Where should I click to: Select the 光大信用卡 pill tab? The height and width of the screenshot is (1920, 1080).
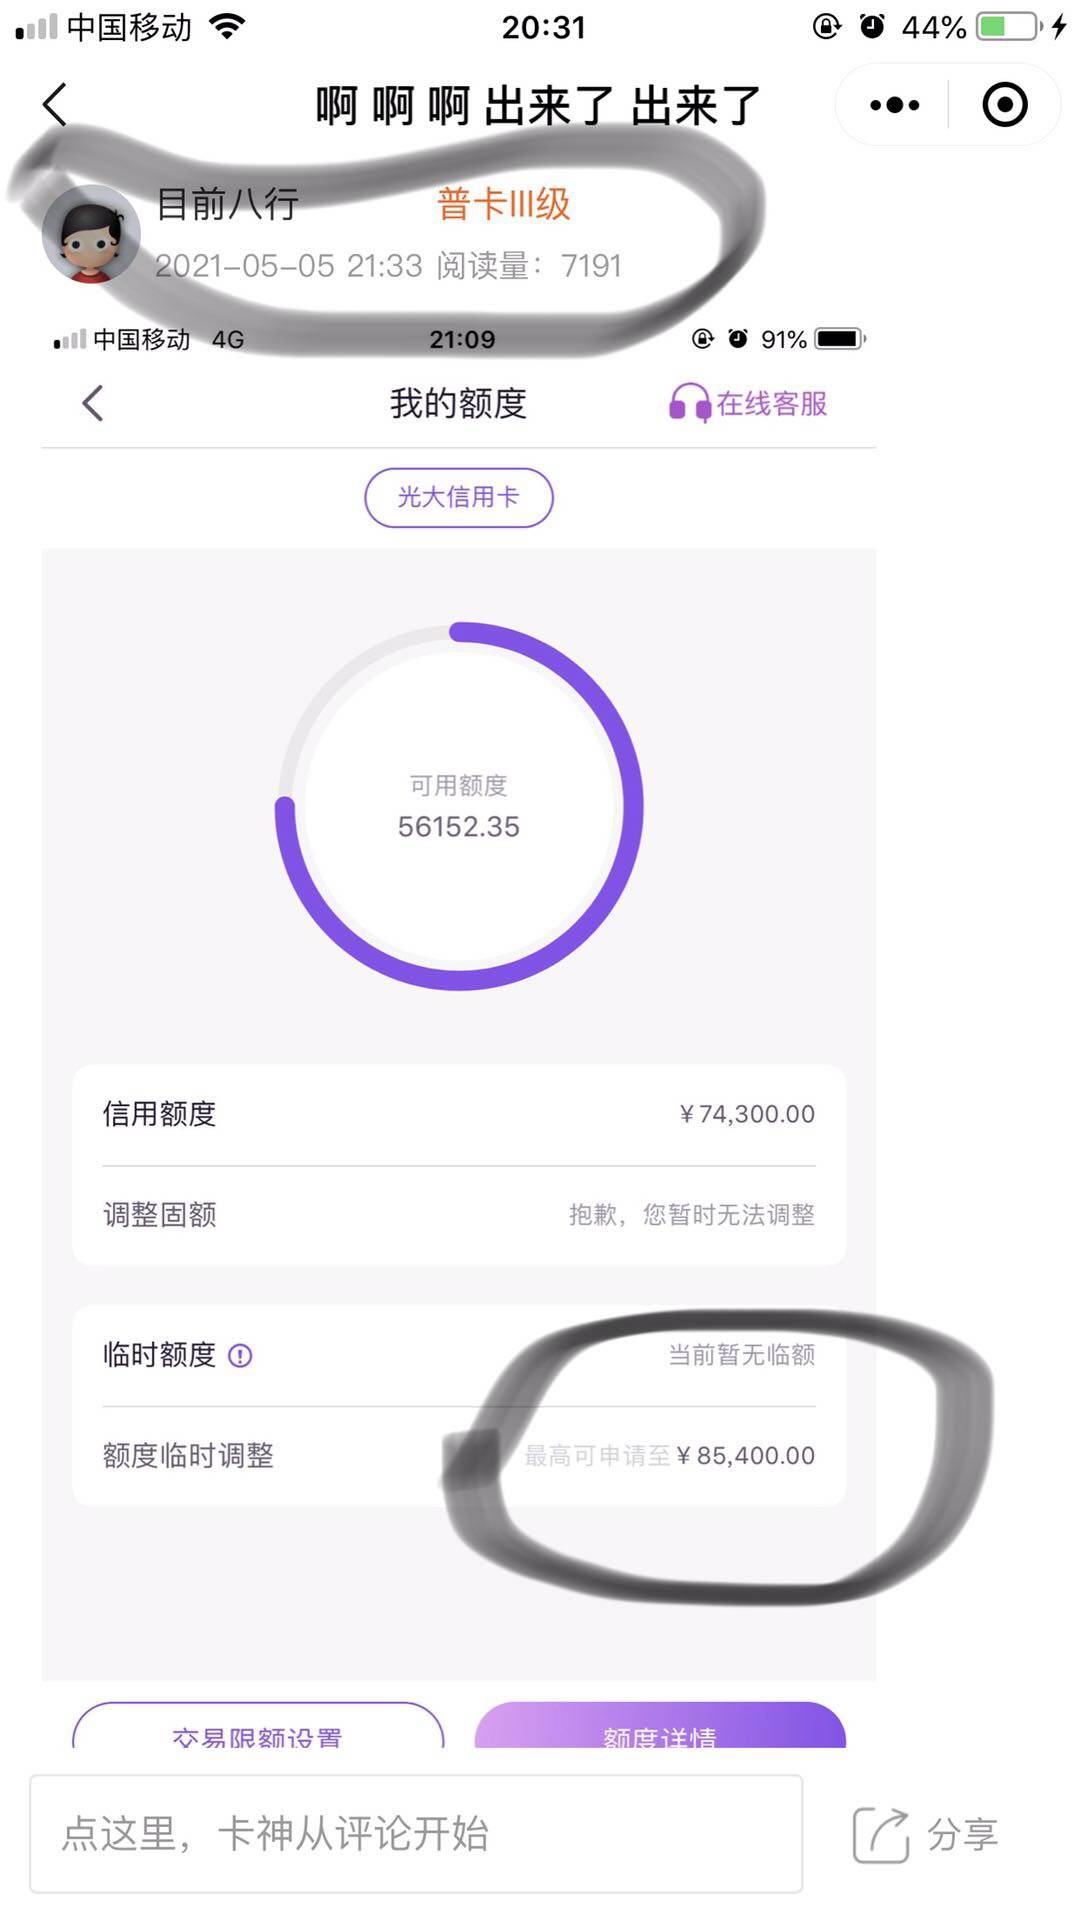coord(459,497)
